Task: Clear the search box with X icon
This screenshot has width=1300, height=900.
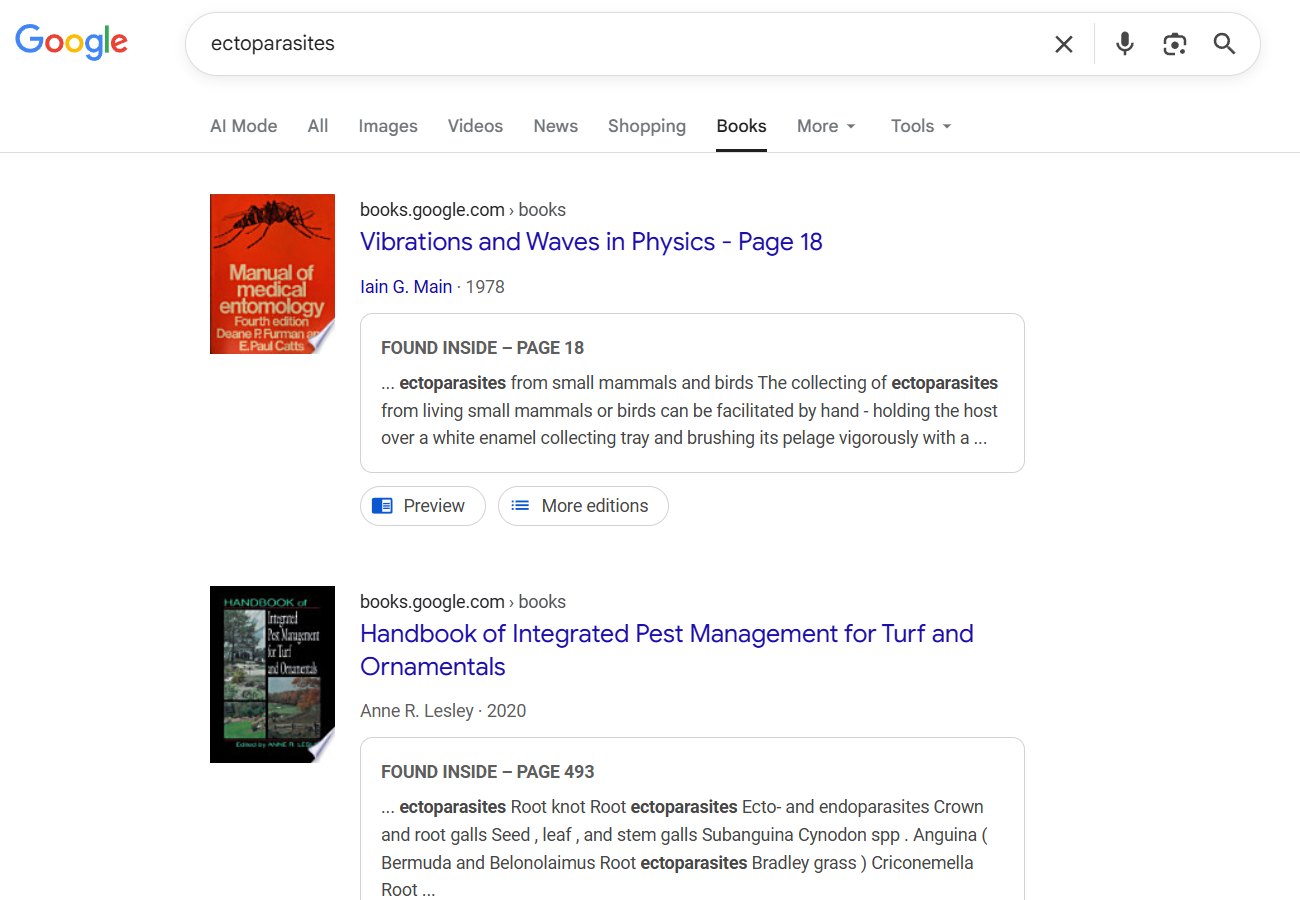Action: [x=1064, y=44]
